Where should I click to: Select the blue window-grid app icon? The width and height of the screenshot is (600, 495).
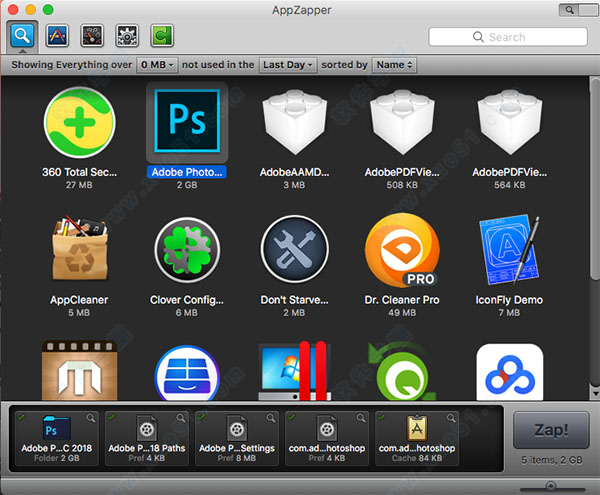[187, 373]
